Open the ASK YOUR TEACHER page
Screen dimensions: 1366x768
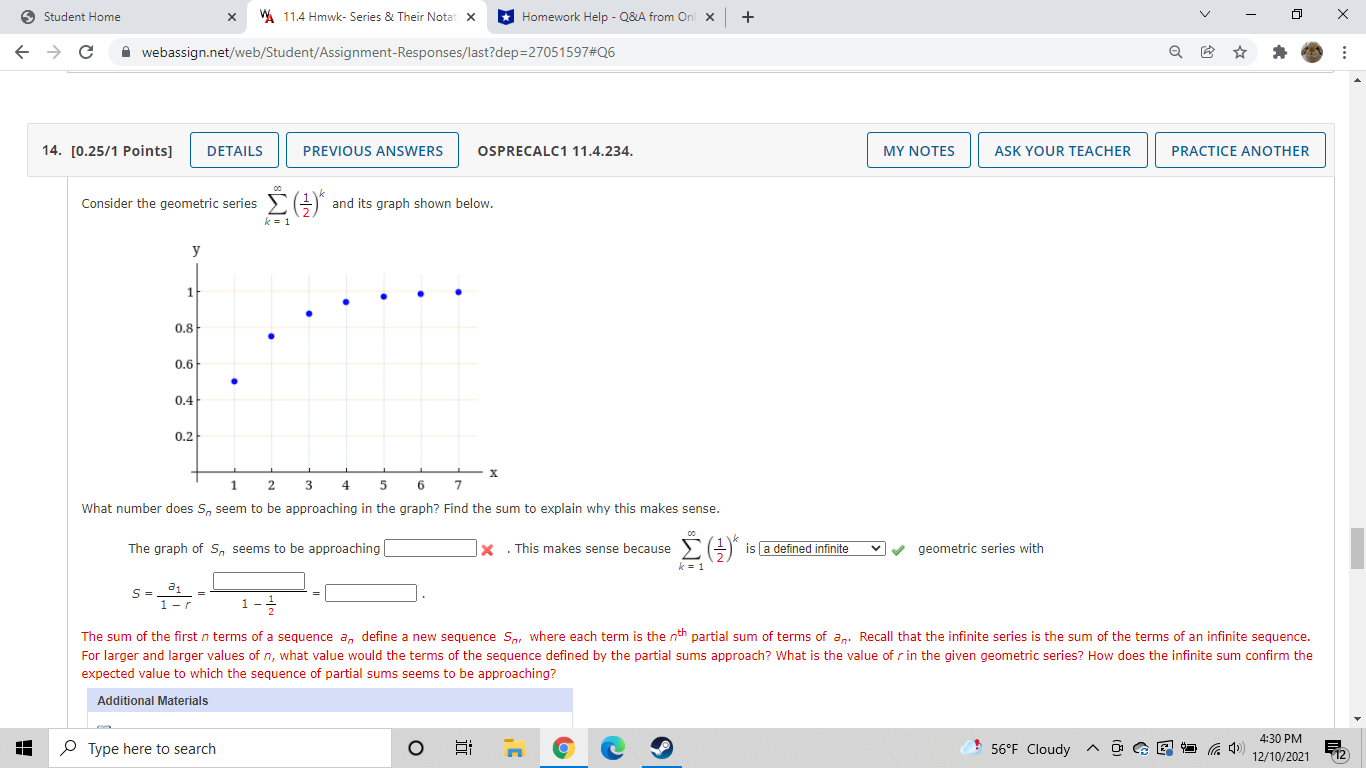click(1062, 149)
